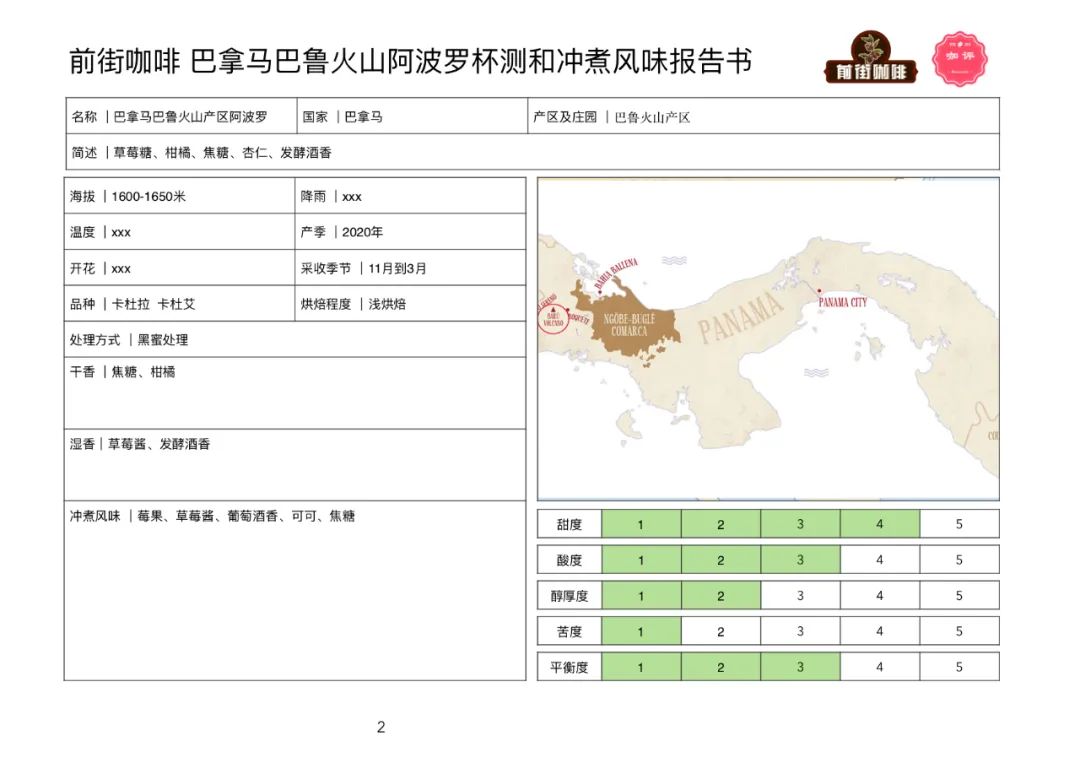Viewport: 1080px width, 763px height.
Task: Select score 2 in the 醇厚度 row
Action: (x=721, y=596)
